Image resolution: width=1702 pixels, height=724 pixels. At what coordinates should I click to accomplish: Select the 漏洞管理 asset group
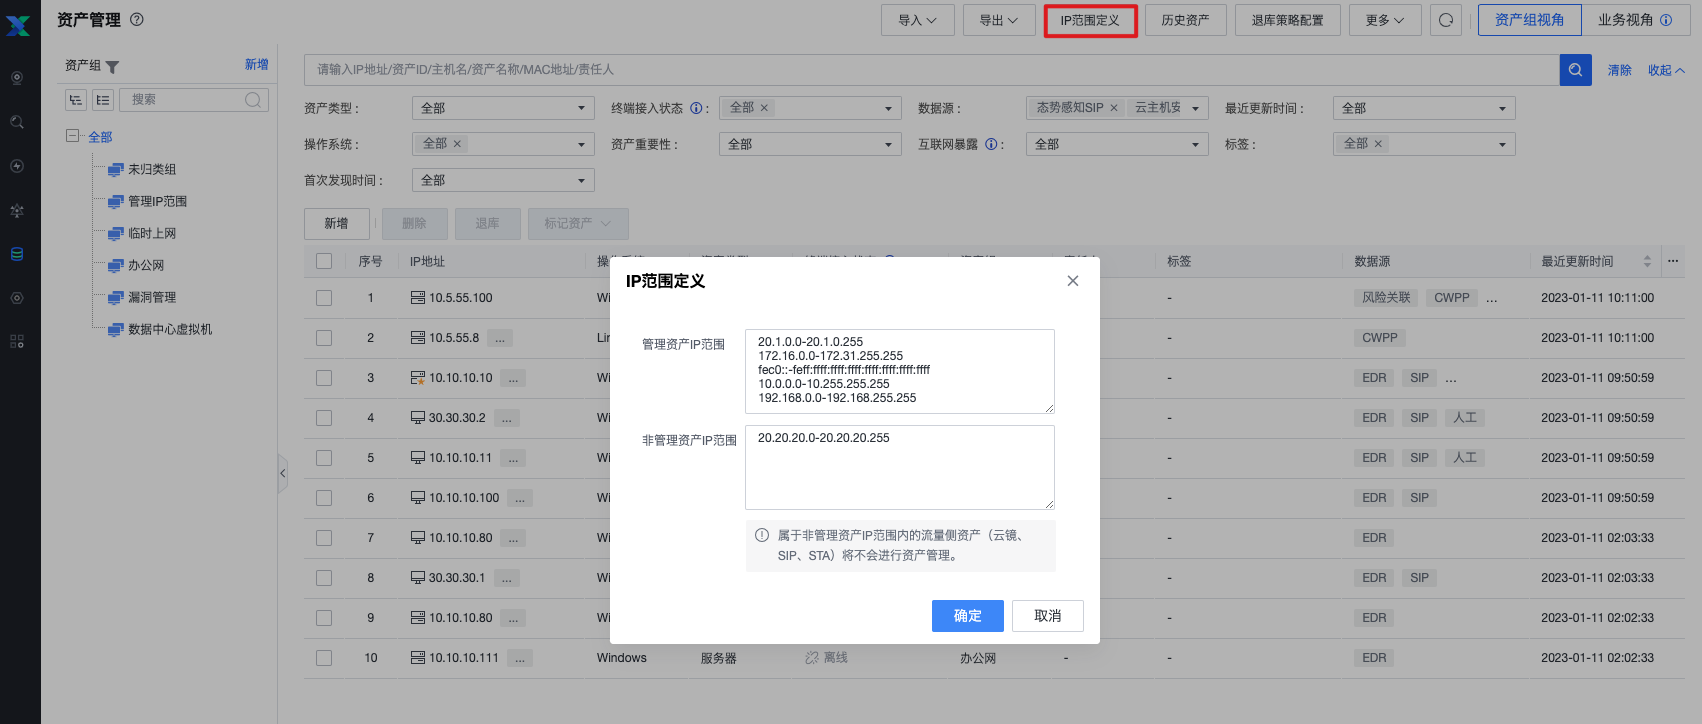pyautogui.click(x=152, y=297)
